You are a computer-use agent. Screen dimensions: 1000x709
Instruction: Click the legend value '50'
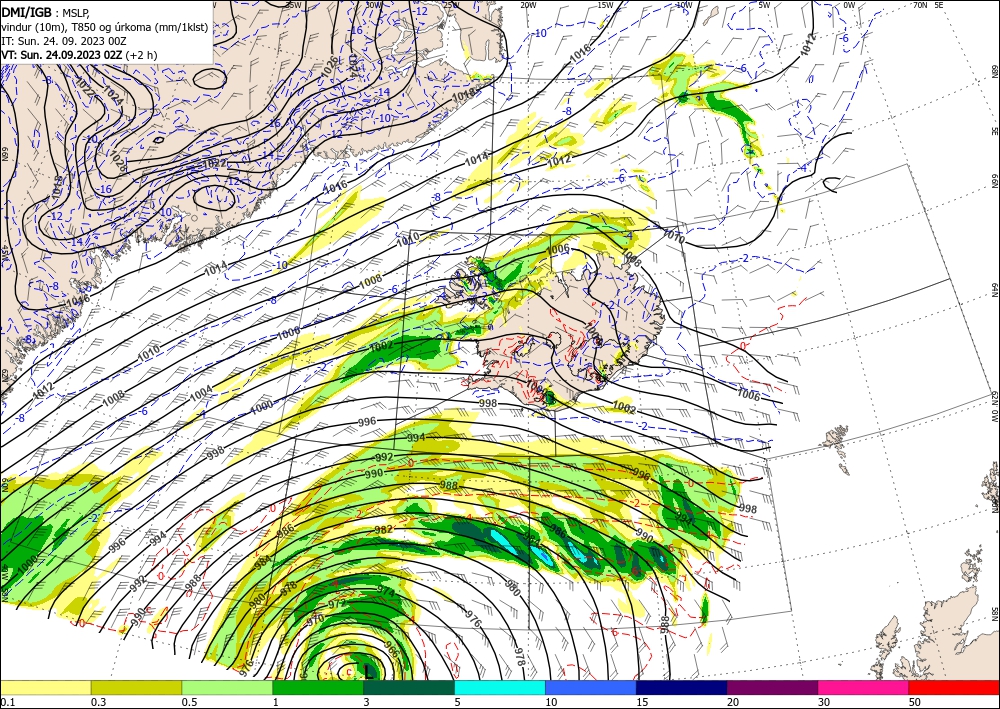(x=915, y=702)
